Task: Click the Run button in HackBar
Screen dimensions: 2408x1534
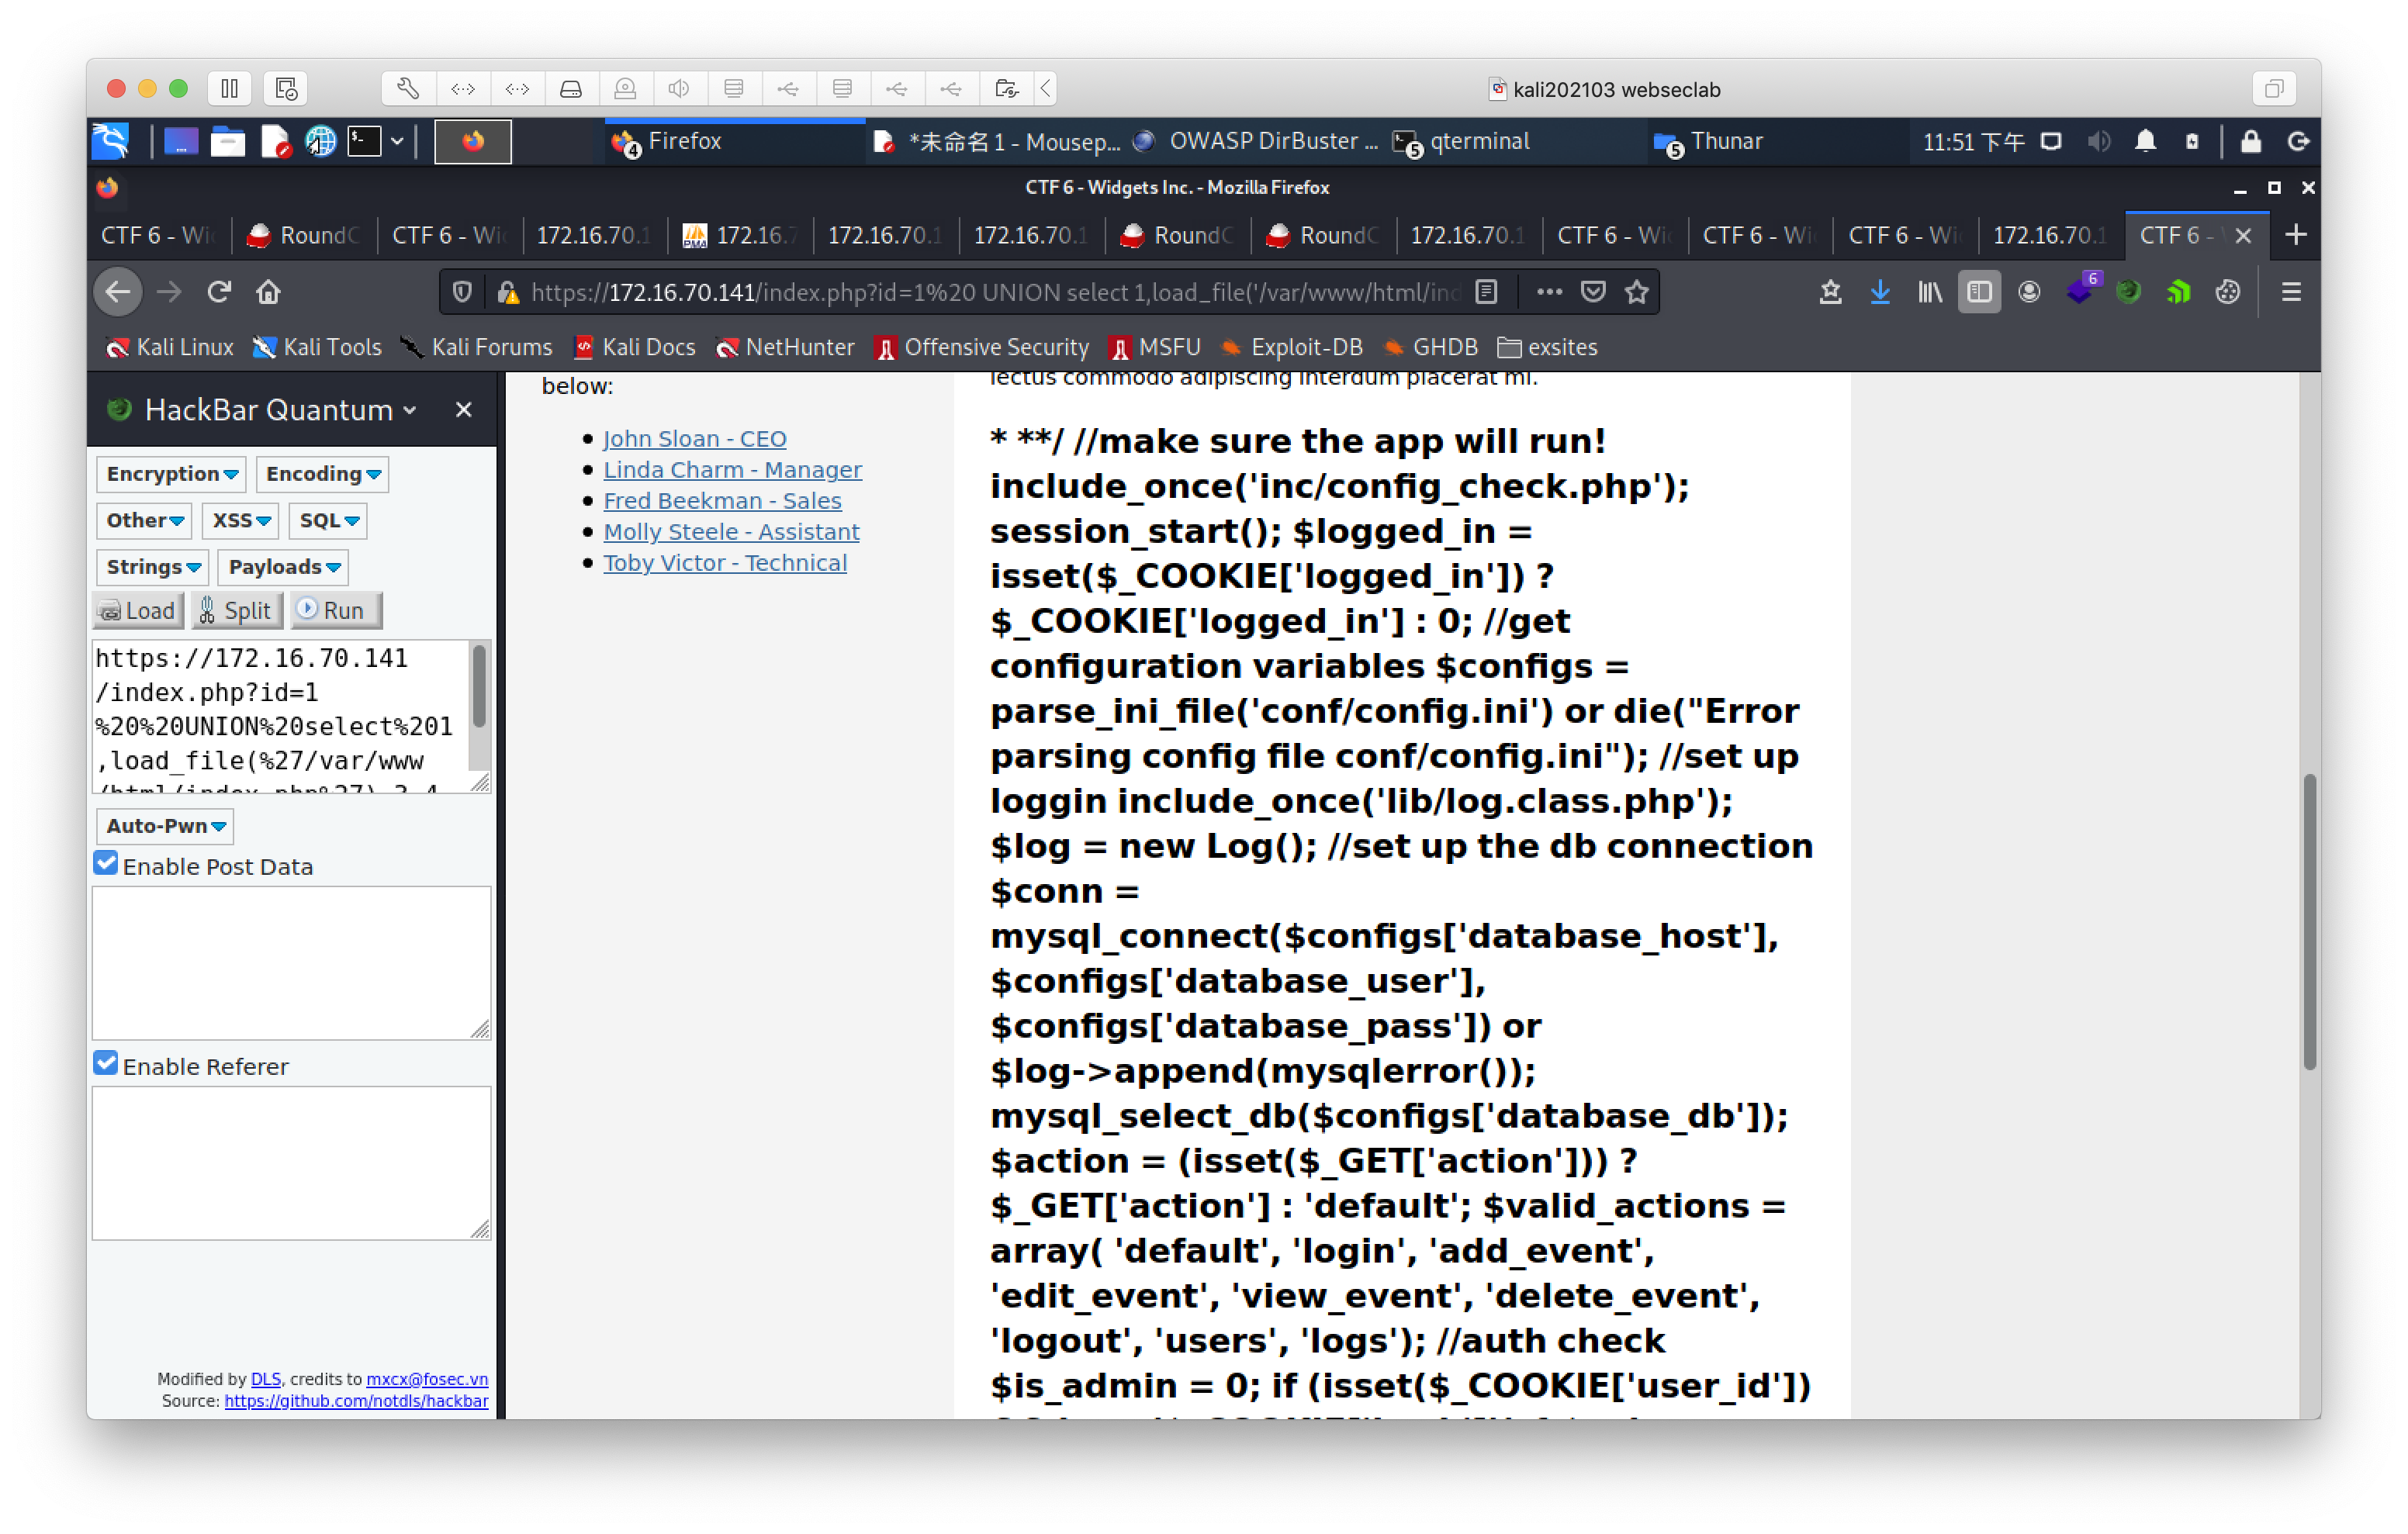Action: (x=335, y=611)
